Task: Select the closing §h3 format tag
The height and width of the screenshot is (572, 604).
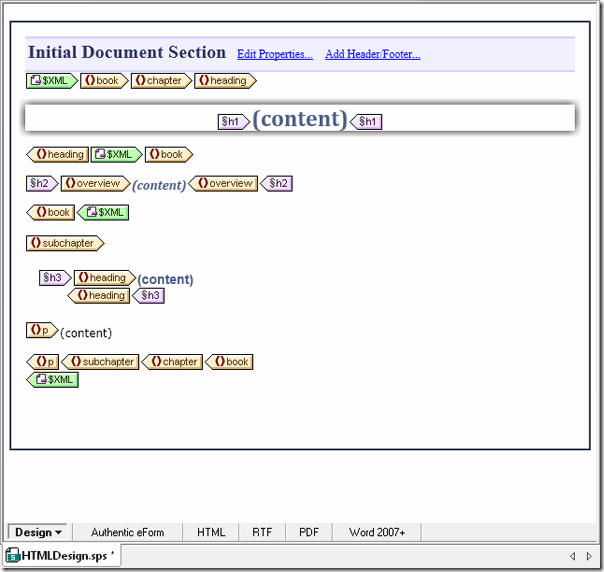Action: pyautogui.click(x=148, y=295)
